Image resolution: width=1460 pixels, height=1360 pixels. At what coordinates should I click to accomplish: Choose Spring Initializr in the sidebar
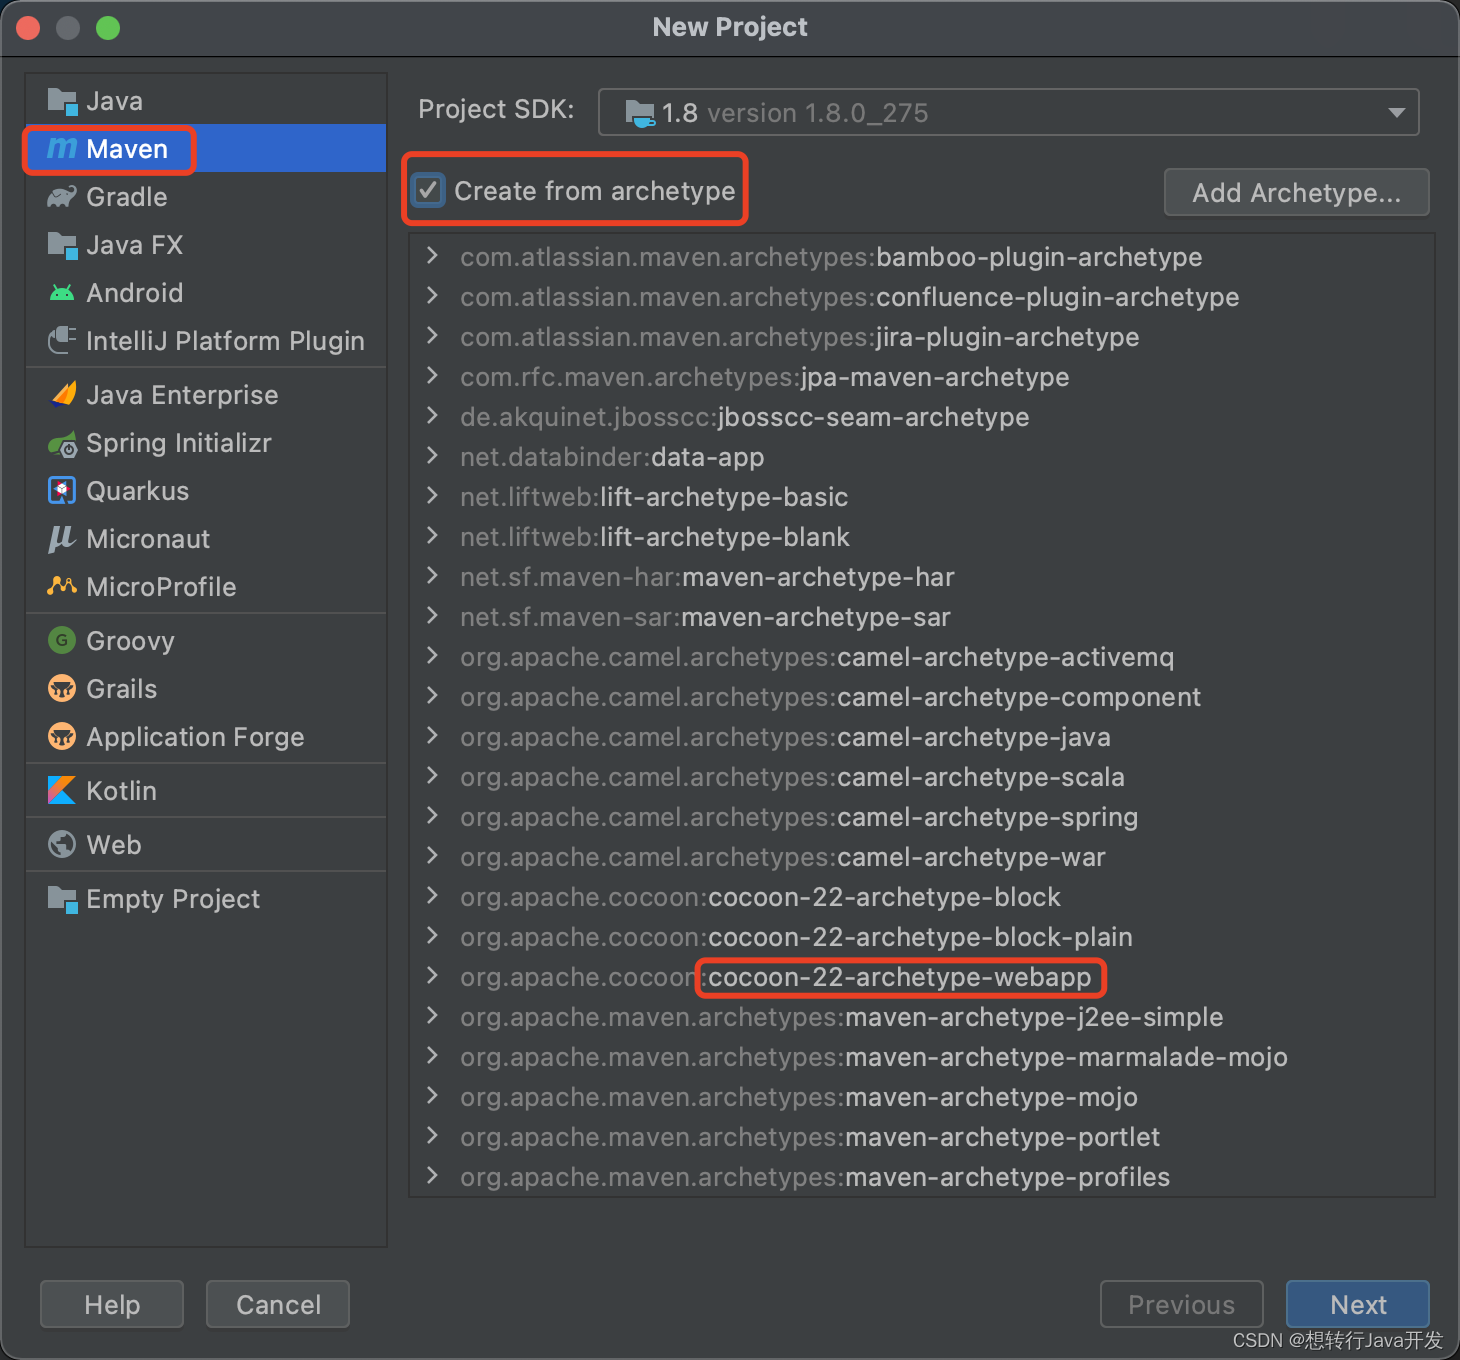click(x=206, y=443)
